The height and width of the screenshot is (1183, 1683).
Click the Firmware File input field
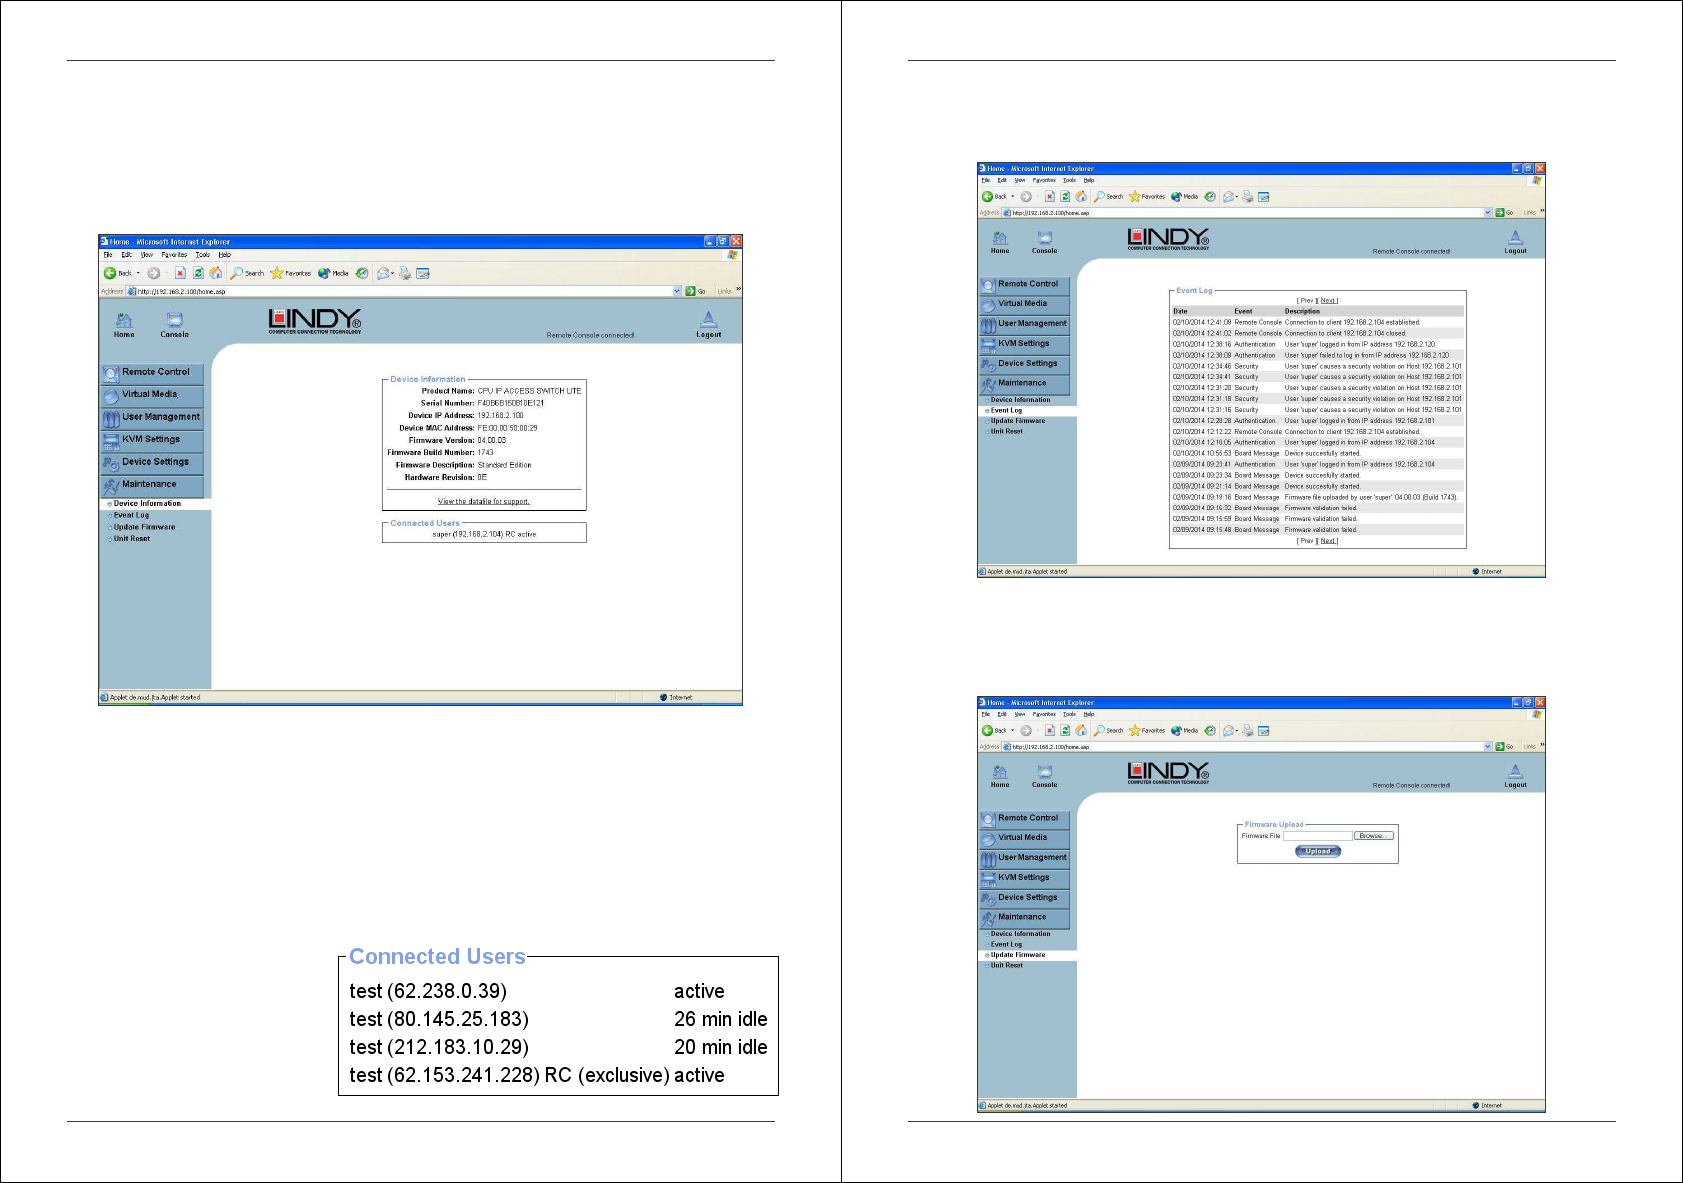(1317, 836)
